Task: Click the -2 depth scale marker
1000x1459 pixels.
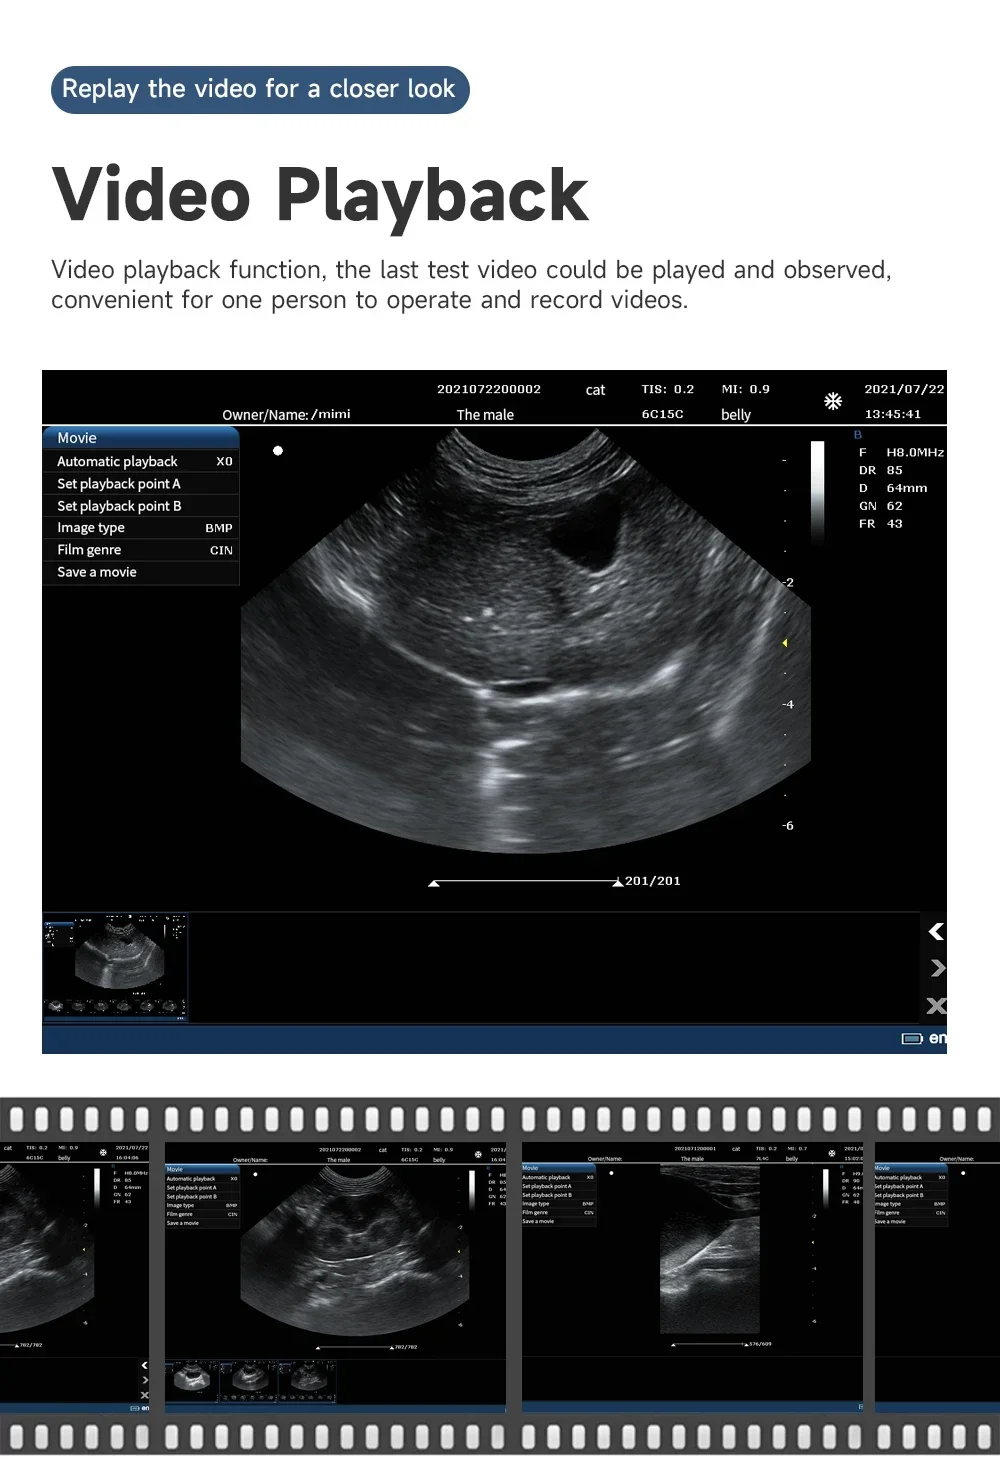Action: pos(788,582)
